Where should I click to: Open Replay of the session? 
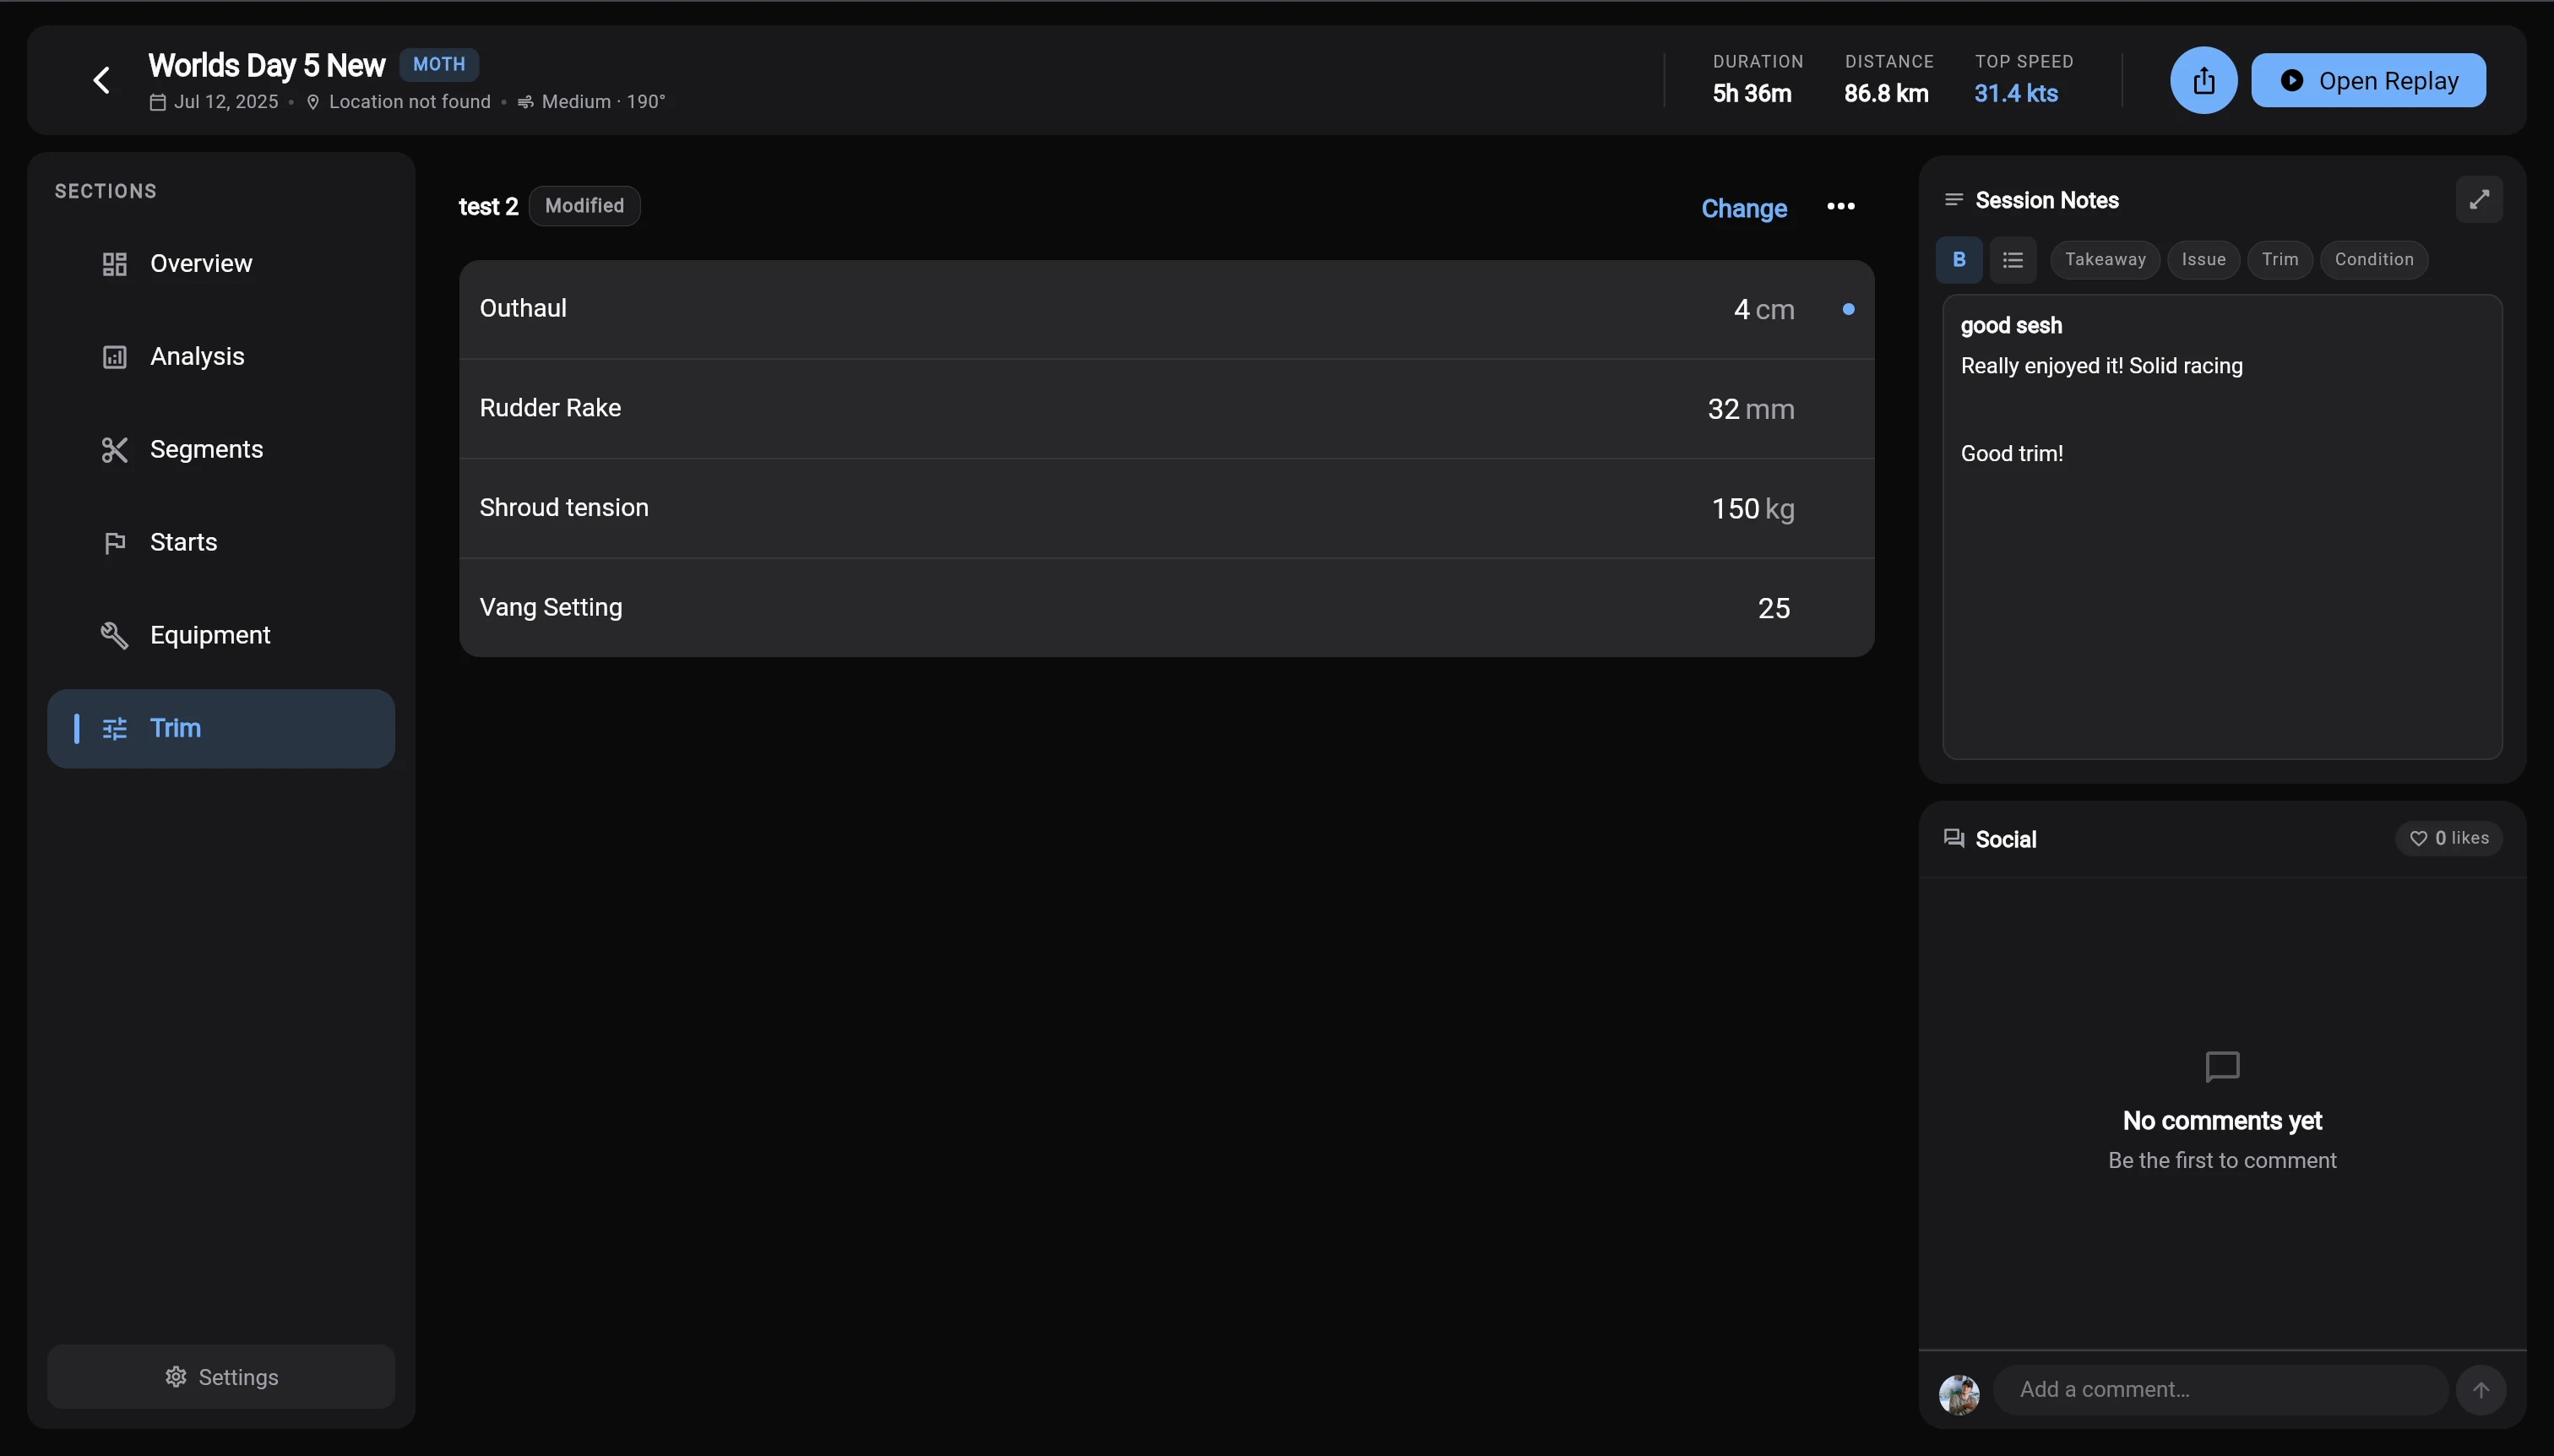2368,80
